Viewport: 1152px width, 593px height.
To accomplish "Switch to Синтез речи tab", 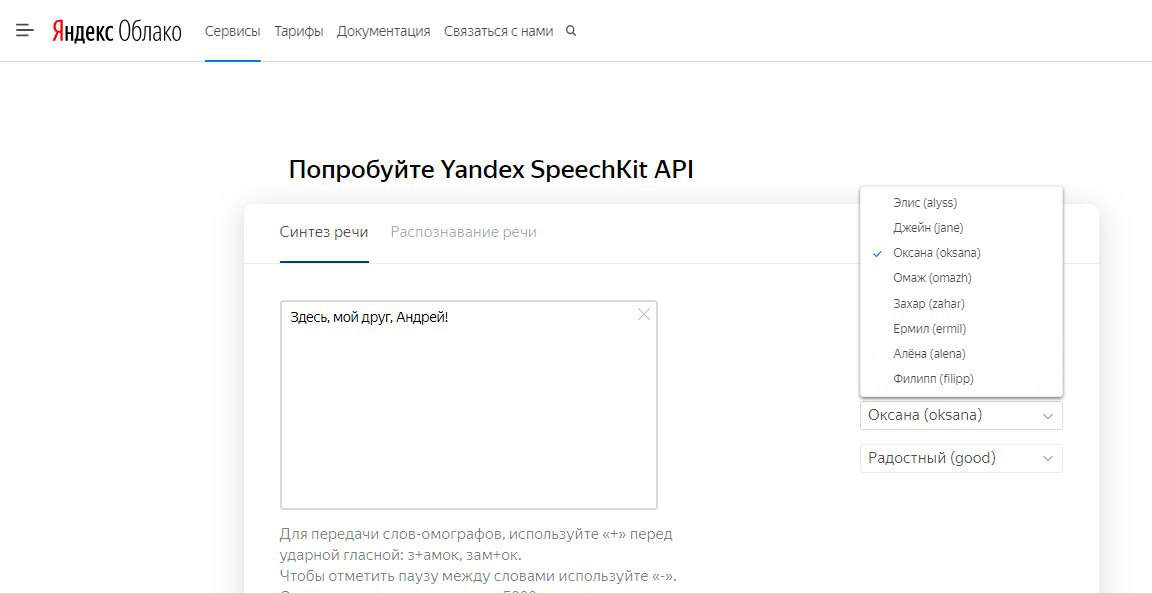I will (x=324, y=232).
